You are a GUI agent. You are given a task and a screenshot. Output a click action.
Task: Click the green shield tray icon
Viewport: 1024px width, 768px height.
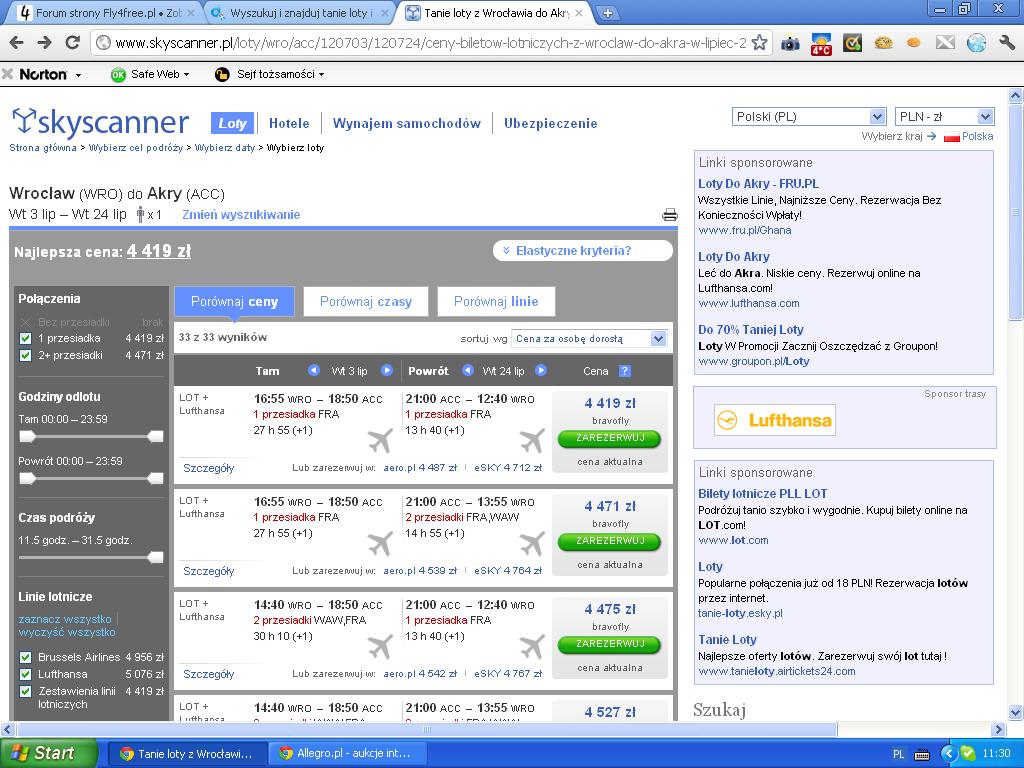(x=968, y=754)
